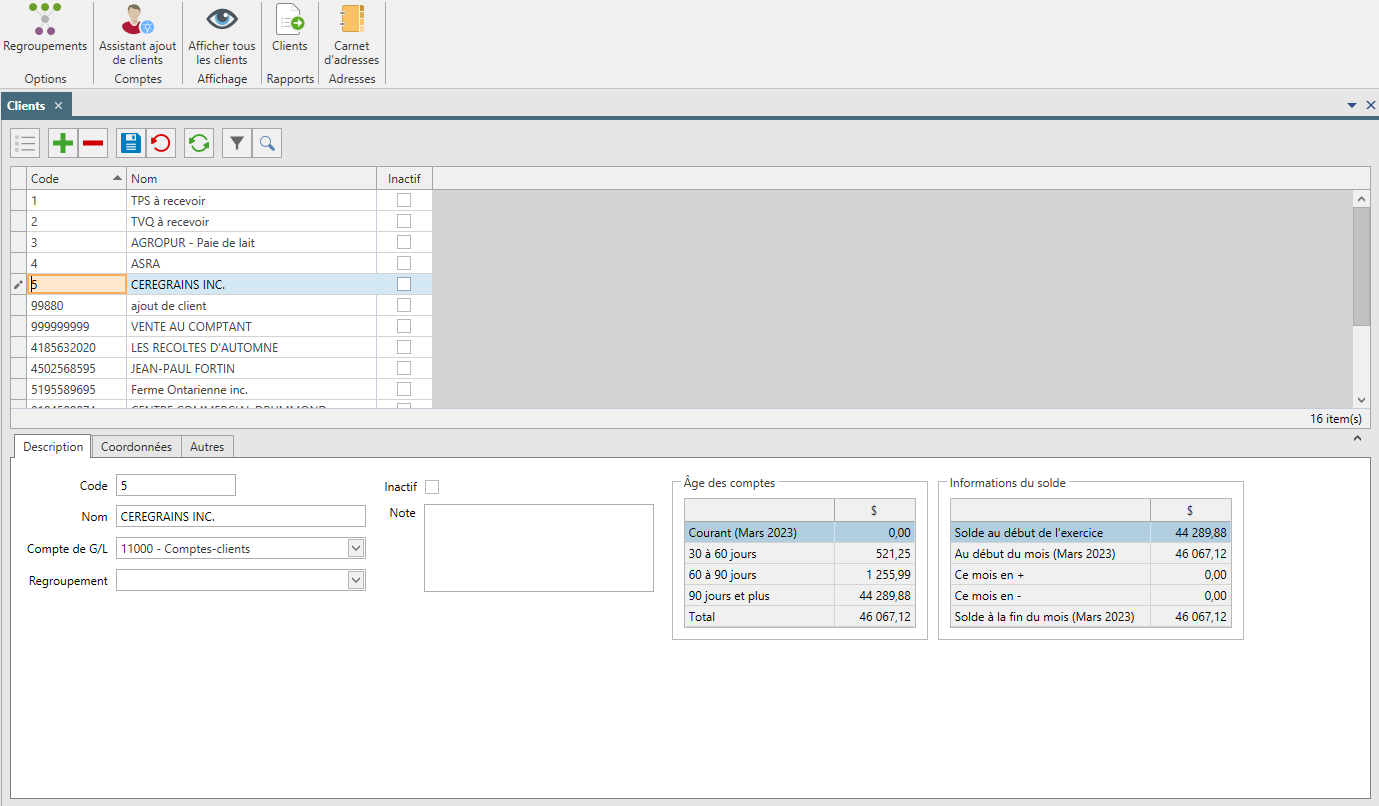Select the LES RECOLTES D'AUTOMNE row
The image size is (1379, 806).
tap(221, 347)
